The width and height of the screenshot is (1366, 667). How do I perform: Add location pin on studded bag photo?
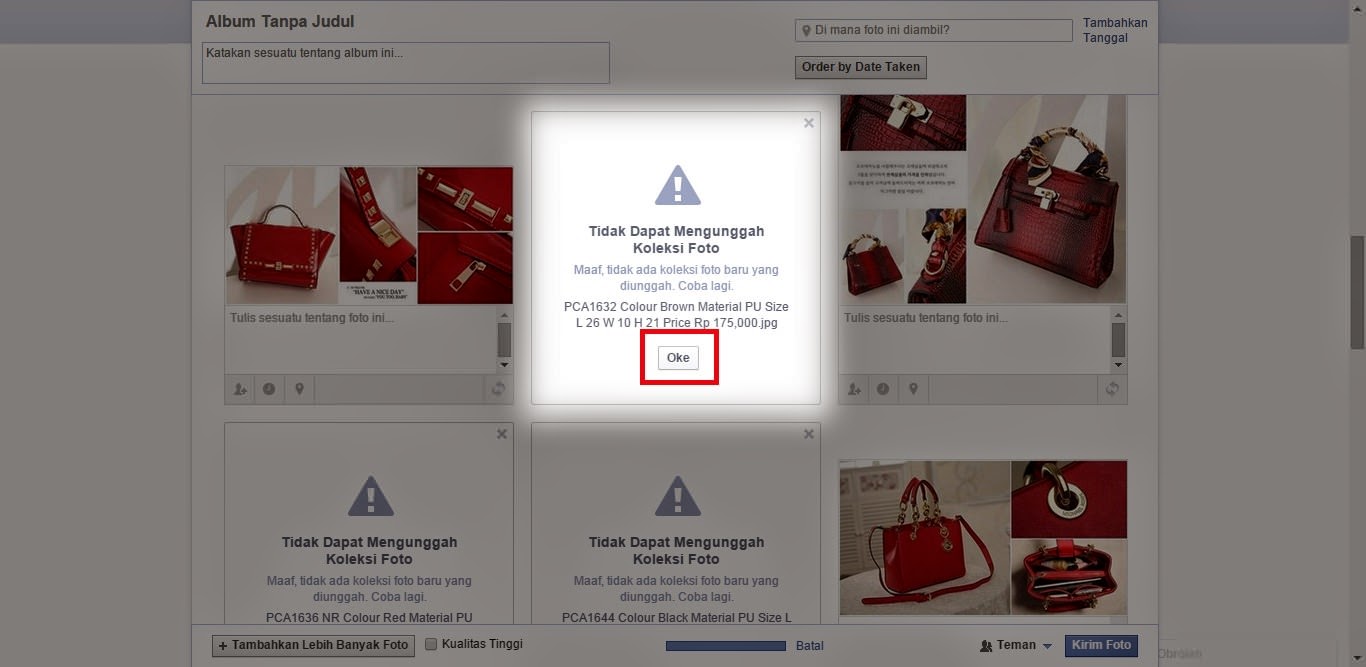(299, 390)
